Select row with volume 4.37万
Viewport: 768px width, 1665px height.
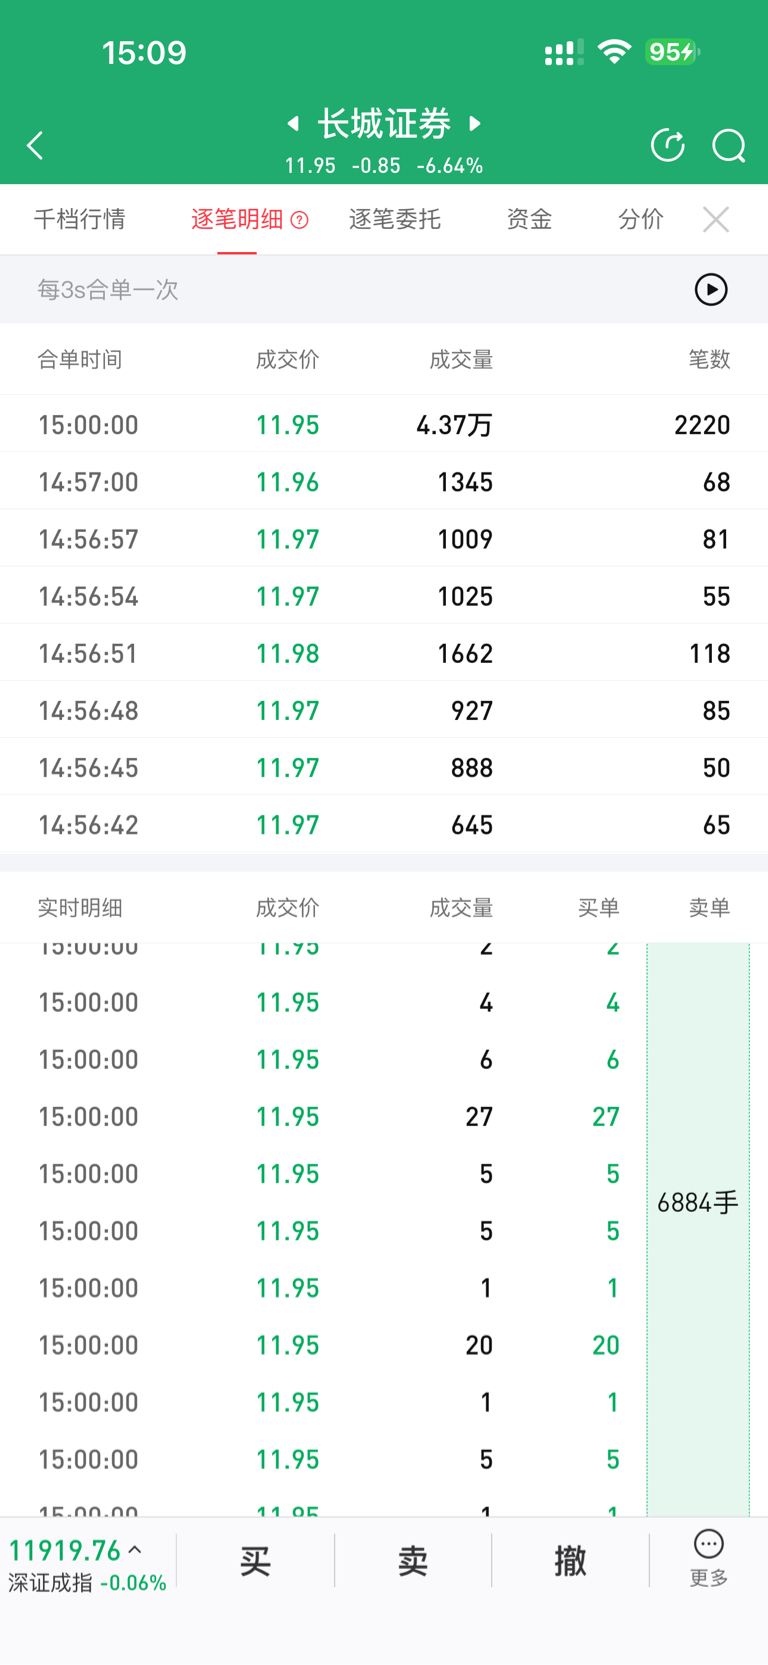[x=384, y=424]
